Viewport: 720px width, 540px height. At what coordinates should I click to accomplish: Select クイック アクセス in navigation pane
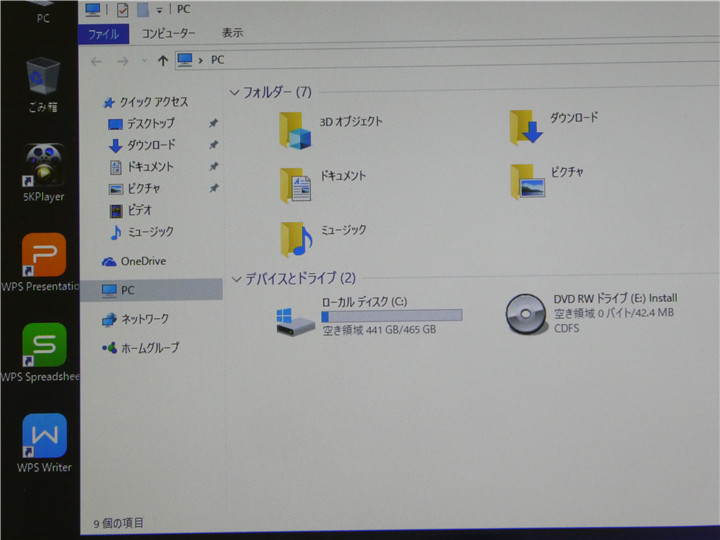coord(146,102)
